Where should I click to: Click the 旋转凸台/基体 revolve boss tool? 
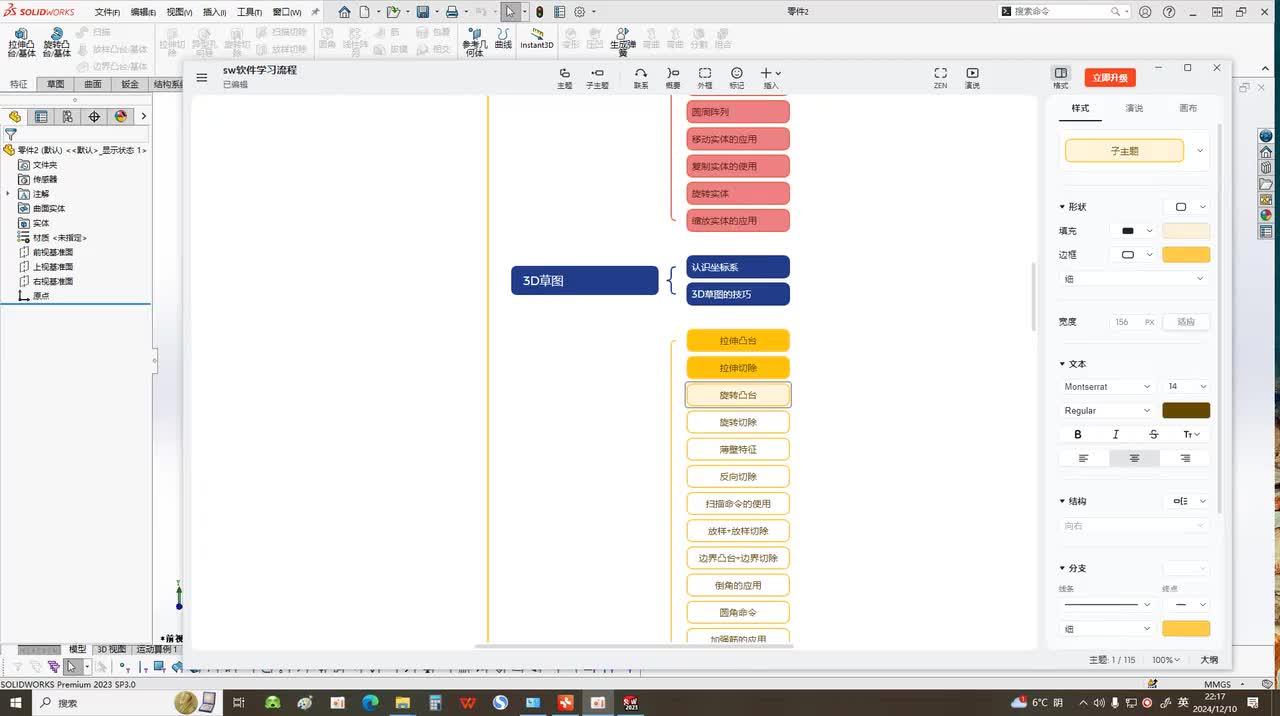coord(56,42)
